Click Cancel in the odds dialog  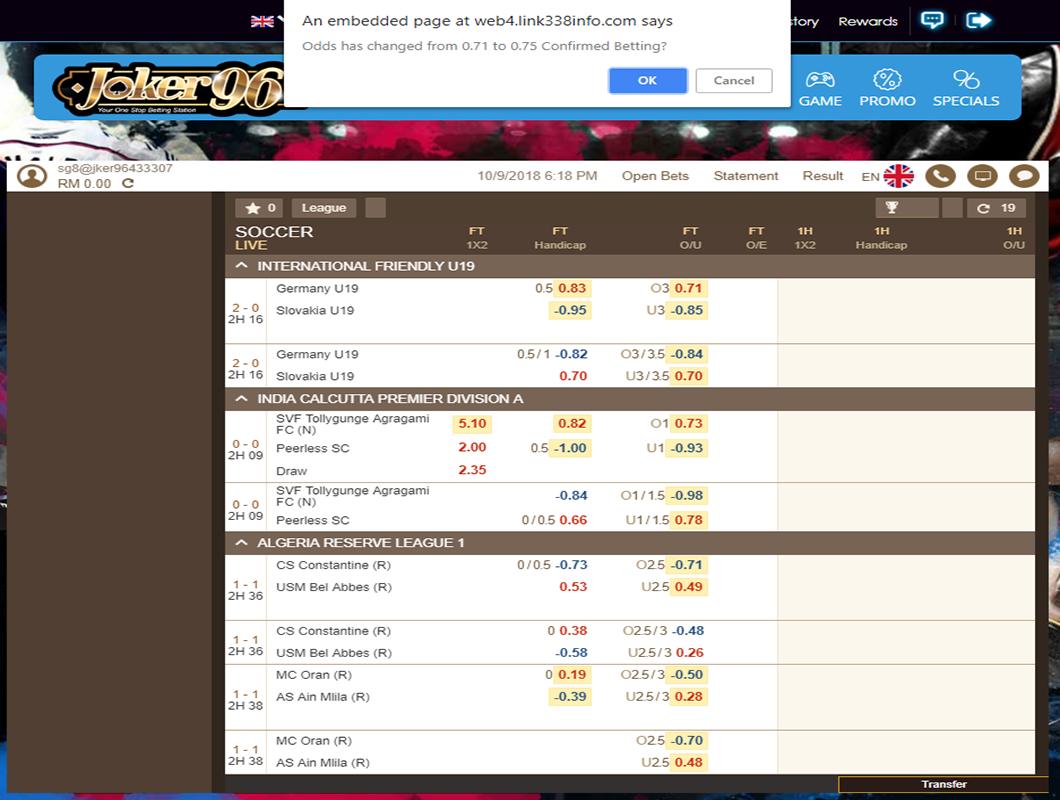[x=734, y=80]
